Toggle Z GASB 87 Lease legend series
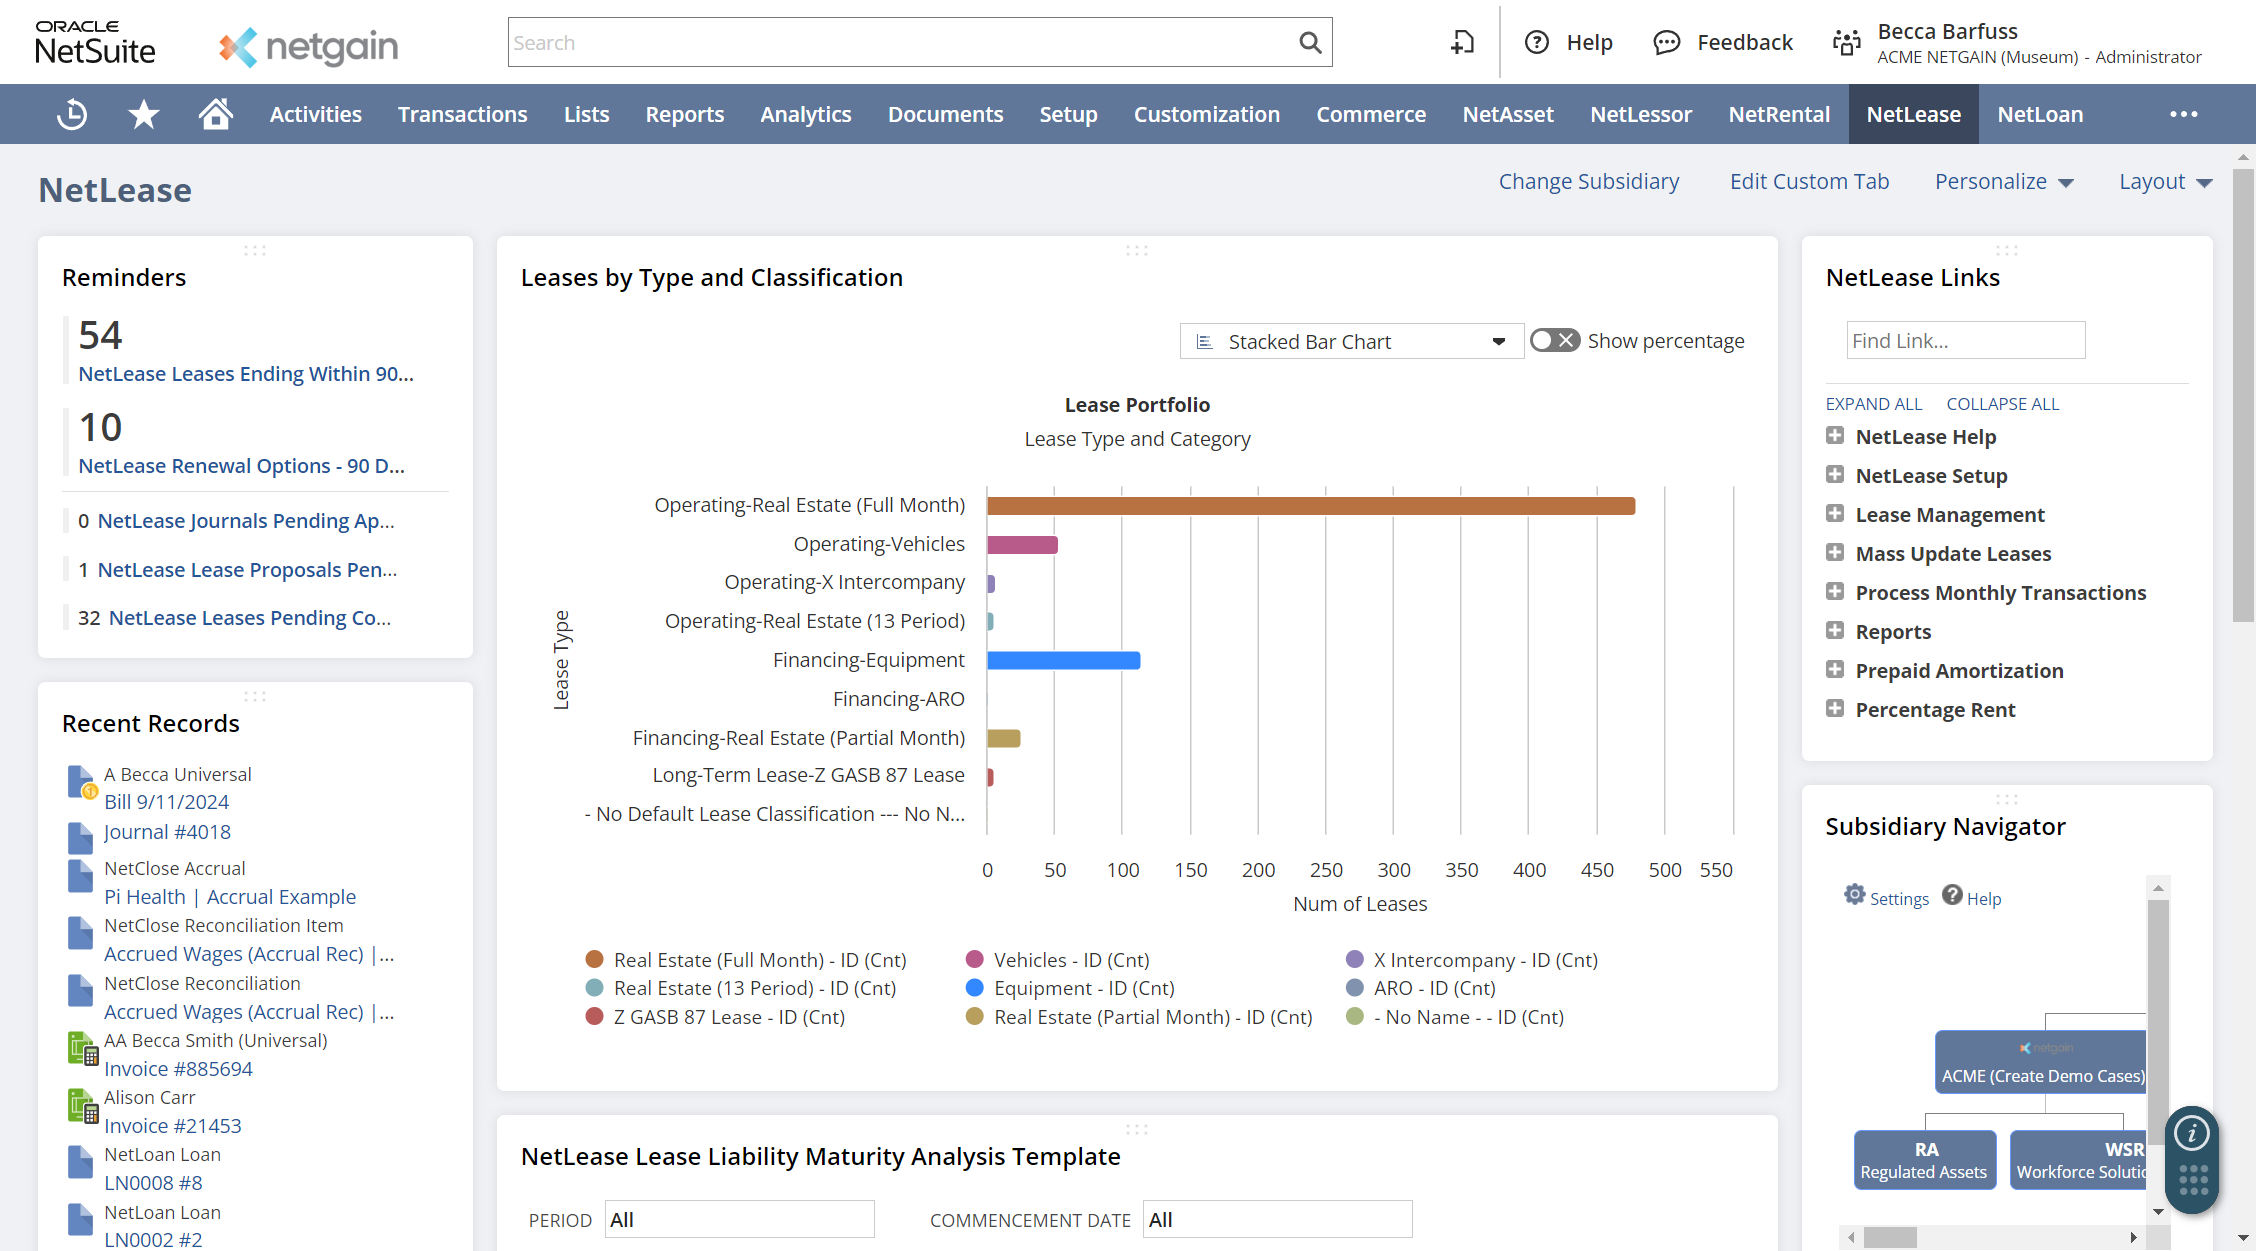 (715, 1017)
